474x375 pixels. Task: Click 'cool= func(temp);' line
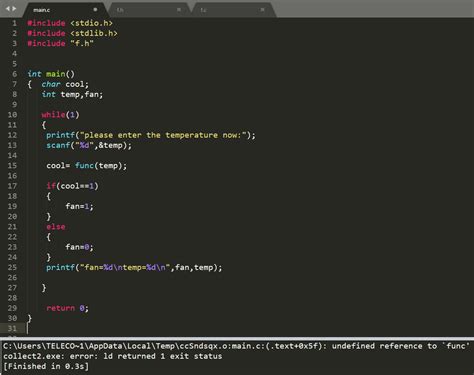pyautogui.click(x=87, y=166)
